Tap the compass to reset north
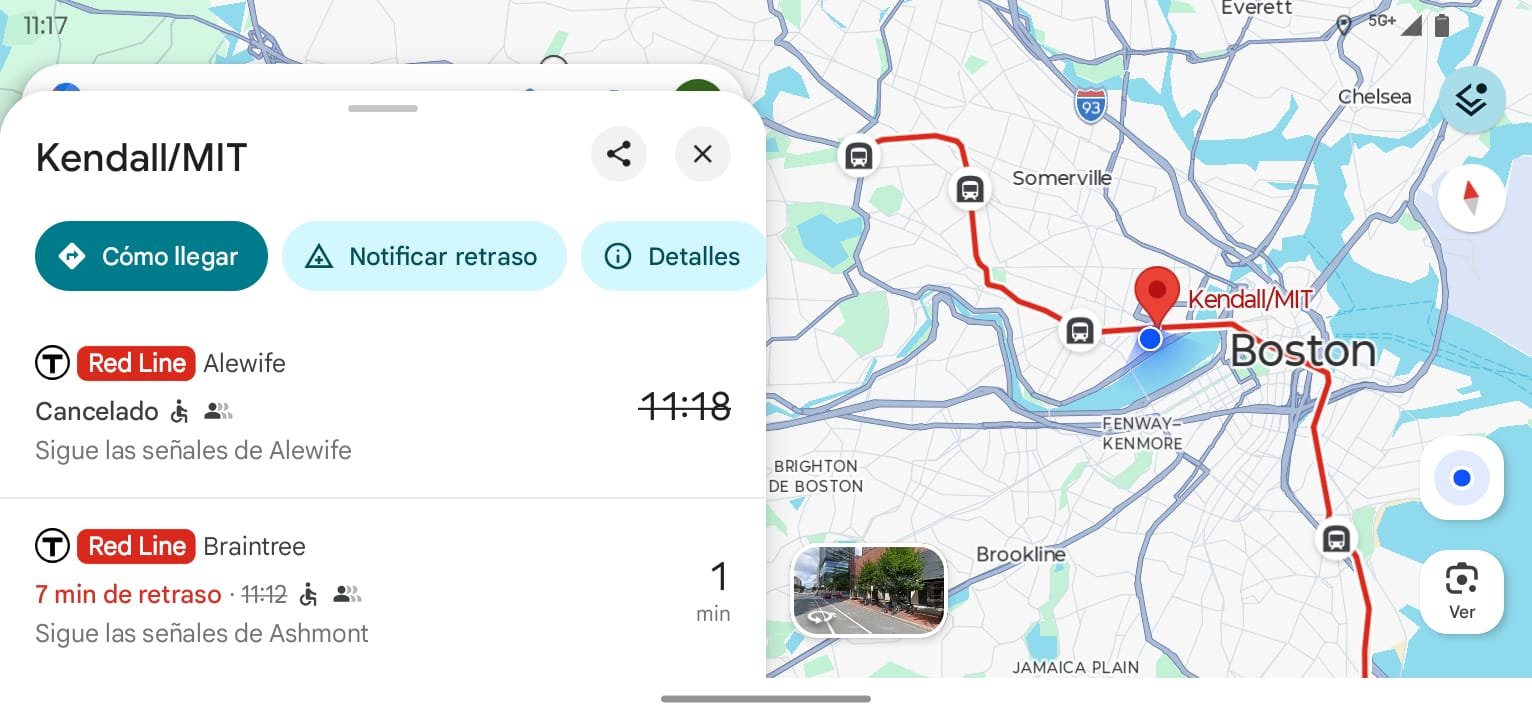Screen dimensions: 1532x720 point(1471,198)
